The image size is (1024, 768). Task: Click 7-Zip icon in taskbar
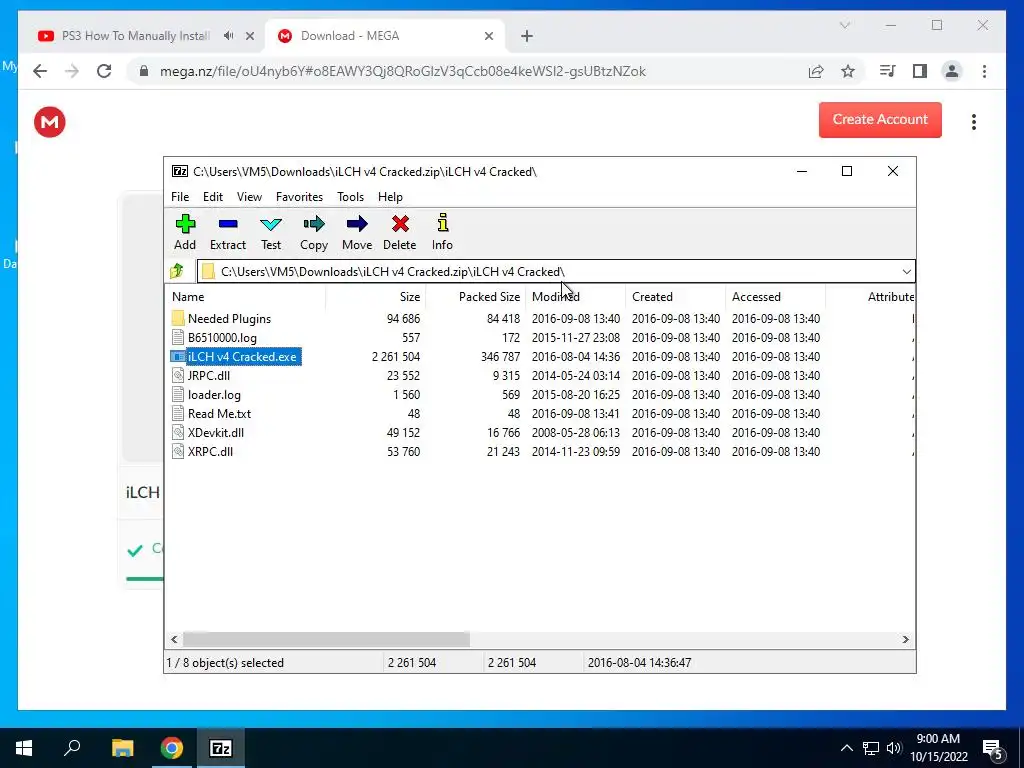click(x=221, y=748)
